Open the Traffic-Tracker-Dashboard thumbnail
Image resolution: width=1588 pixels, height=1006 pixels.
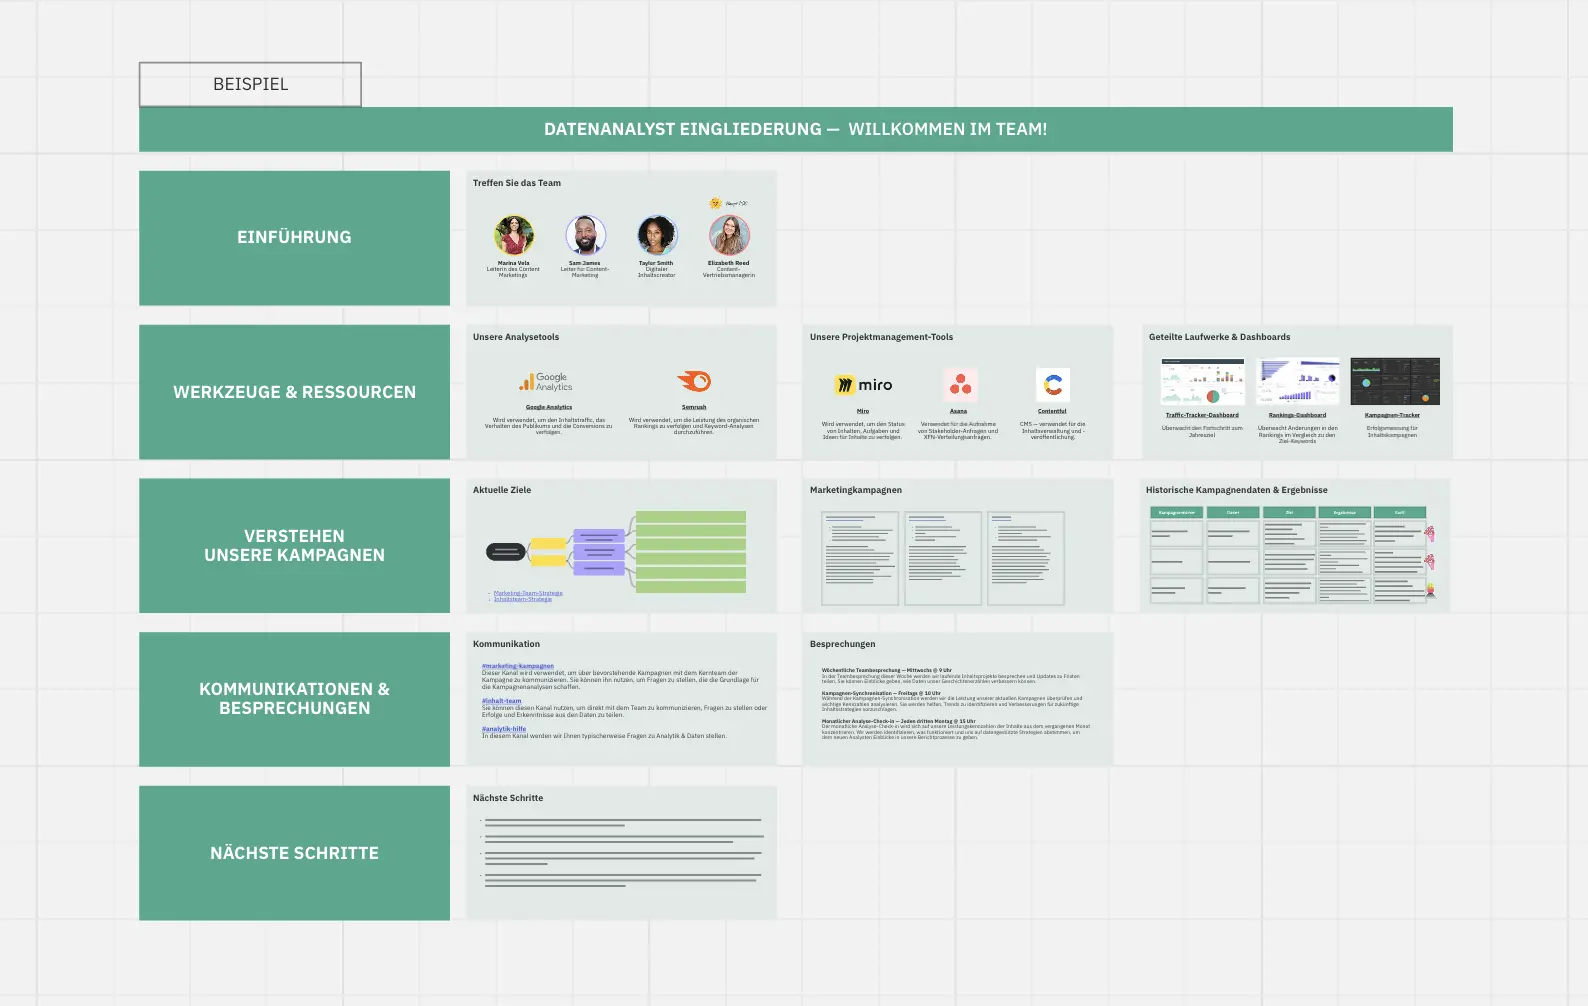pos(1202,382)
